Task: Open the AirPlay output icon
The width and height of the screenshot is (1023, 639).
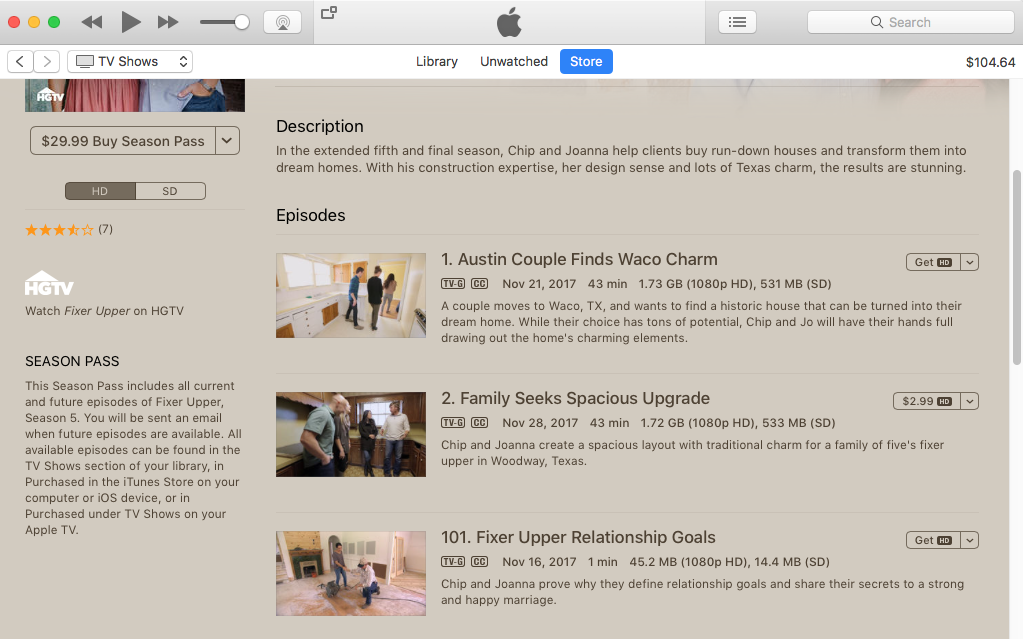Action: [282, 22]
